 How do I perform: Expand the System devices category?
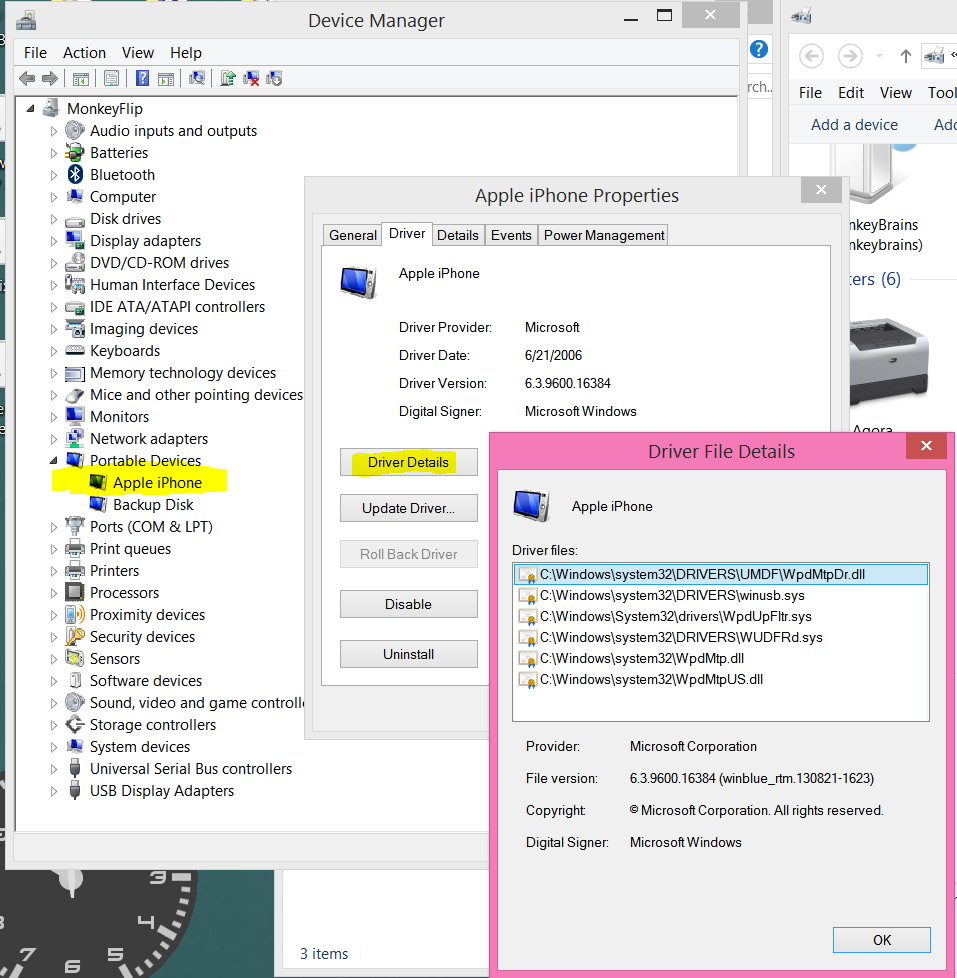[x=54, y=747]
